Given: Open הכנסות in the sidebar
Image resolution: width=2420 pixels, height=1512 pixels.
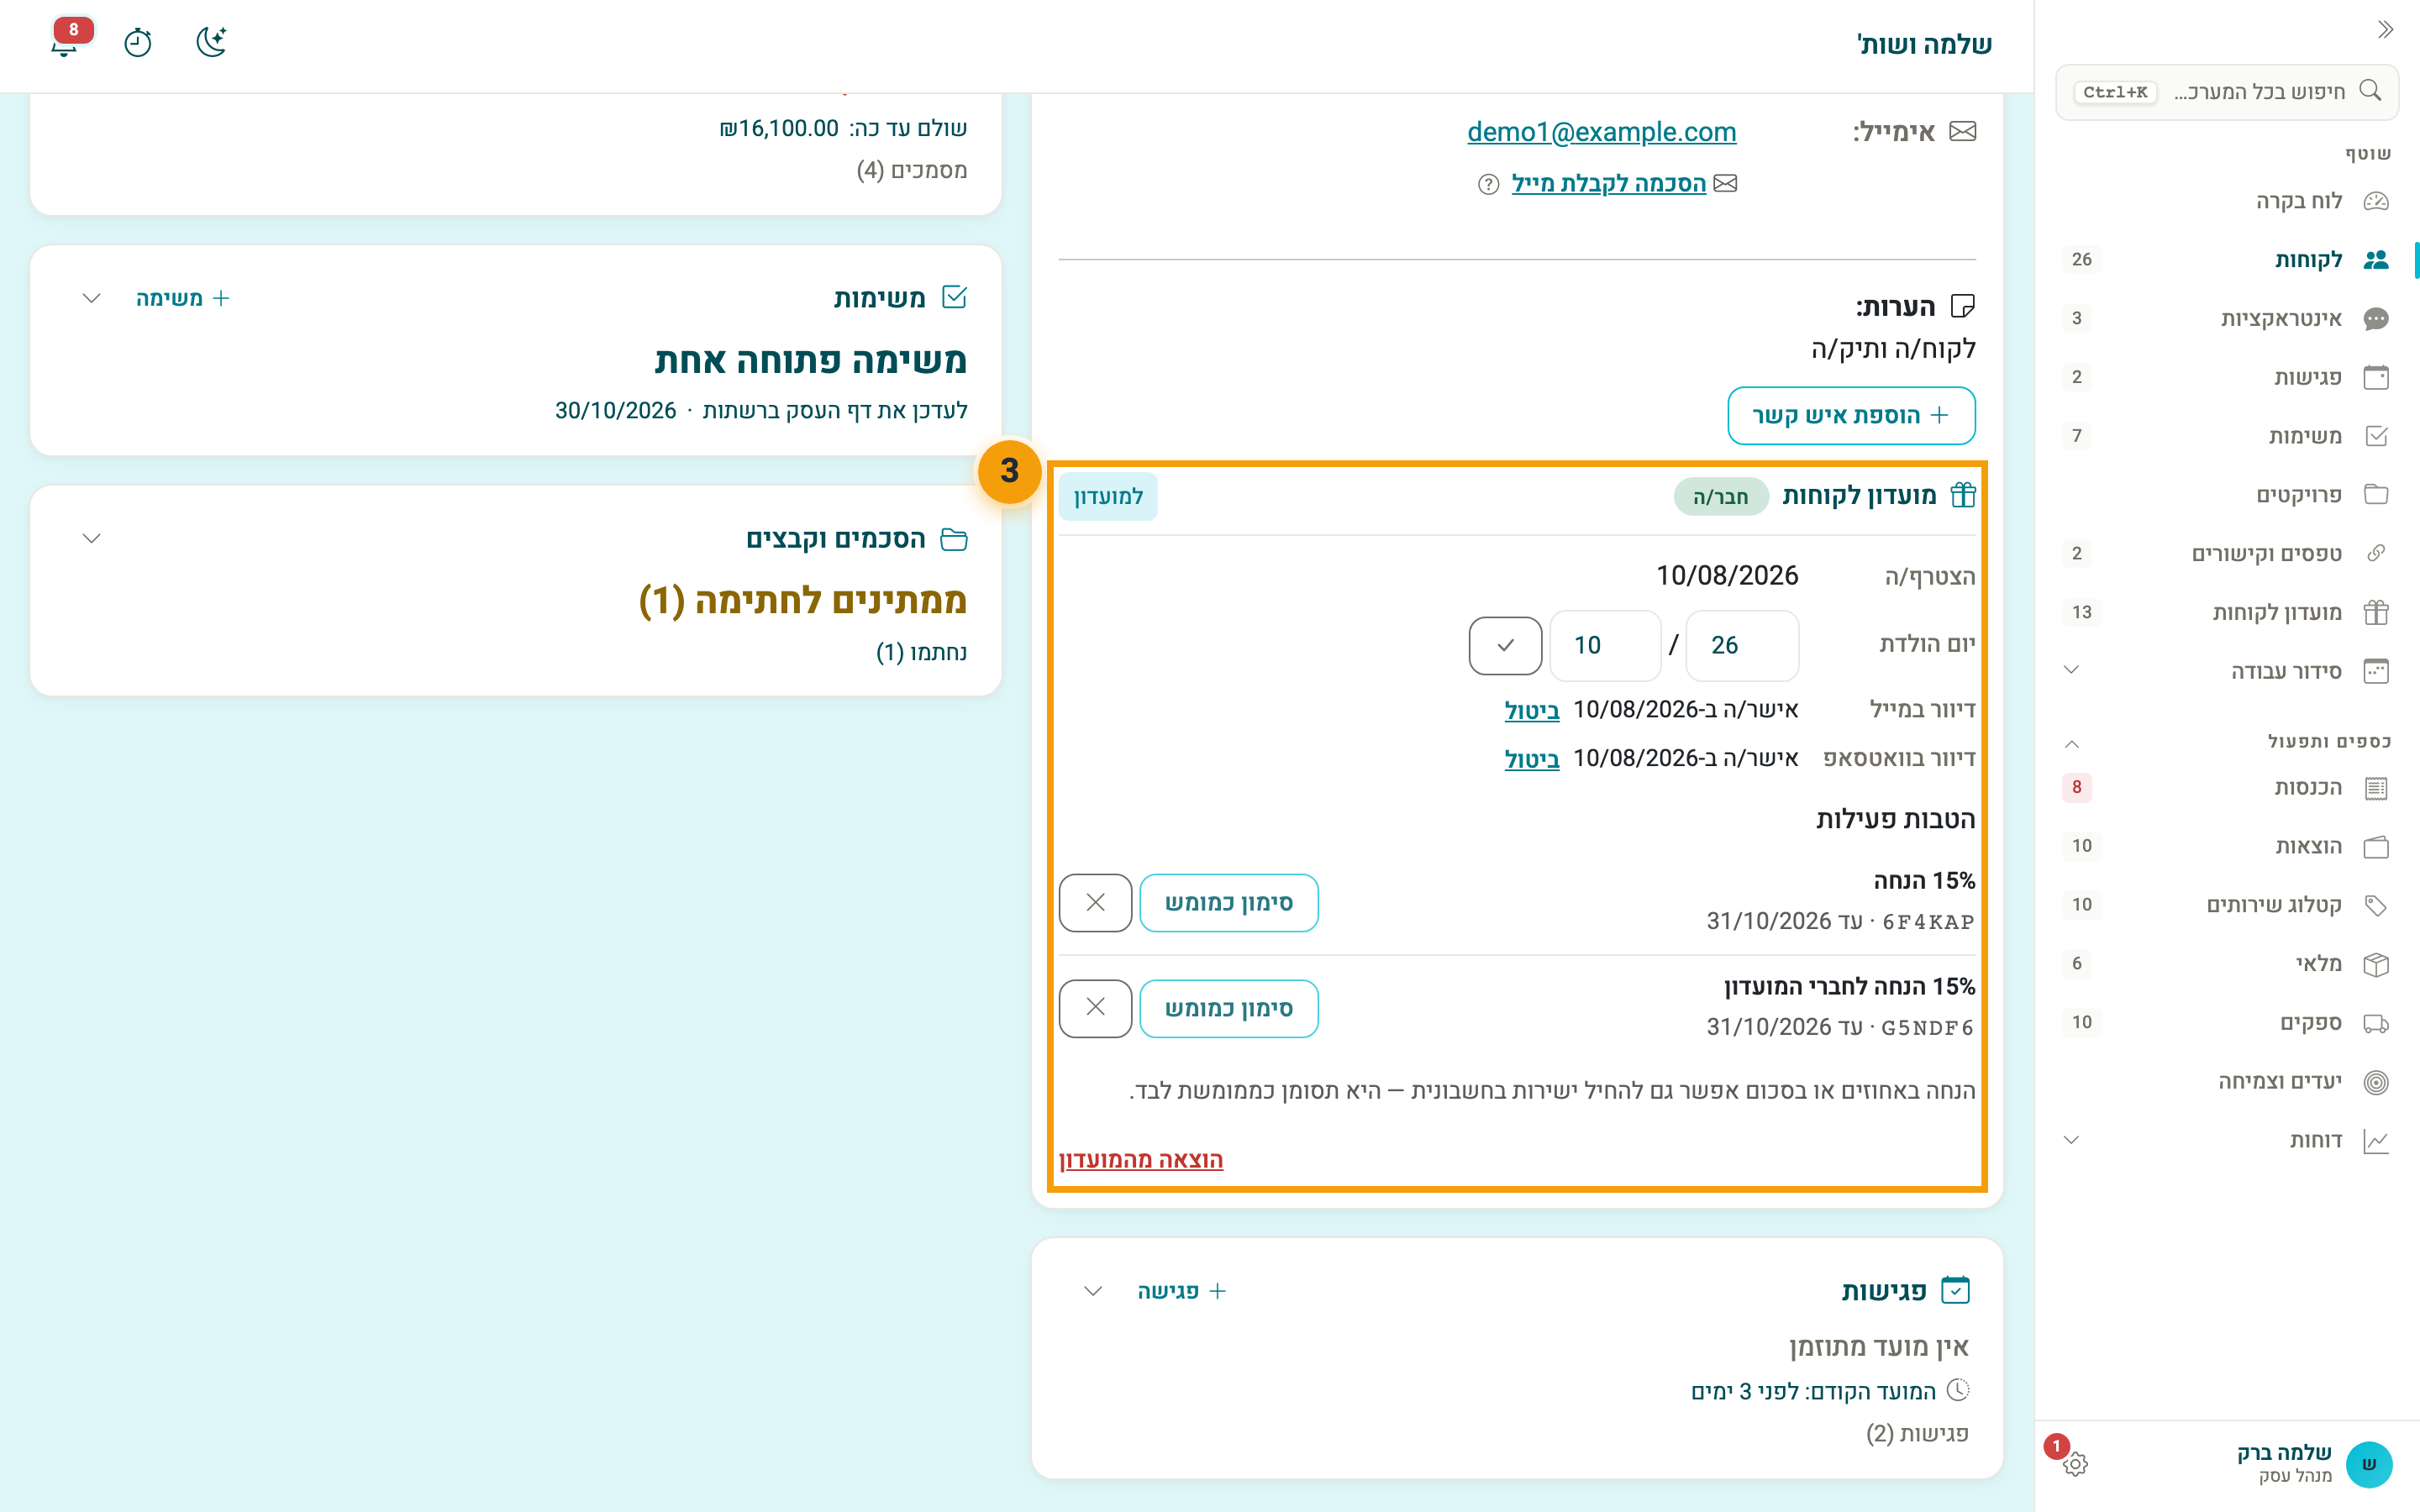Looking at the screenshot, I should click(2226, 788).
